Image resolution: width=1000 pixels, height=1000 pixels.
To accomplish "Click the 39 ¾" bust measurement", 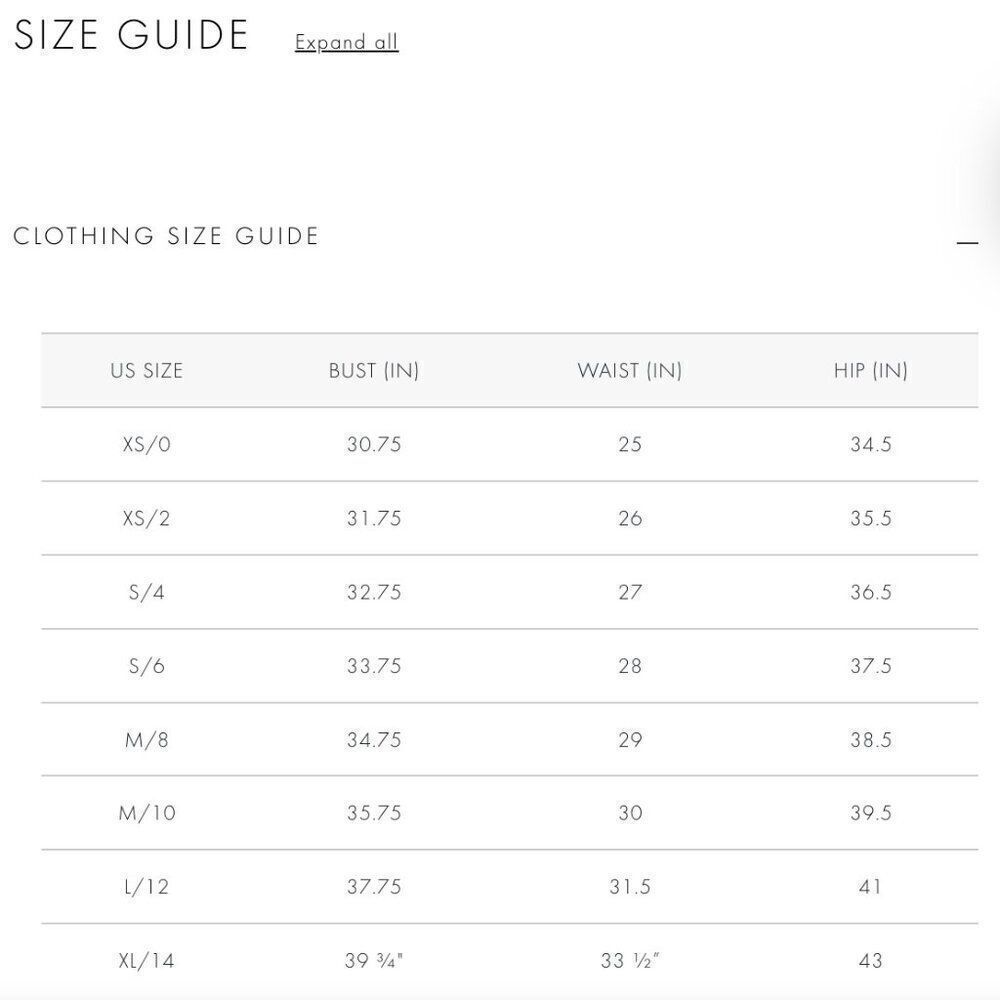I will 374,960.
